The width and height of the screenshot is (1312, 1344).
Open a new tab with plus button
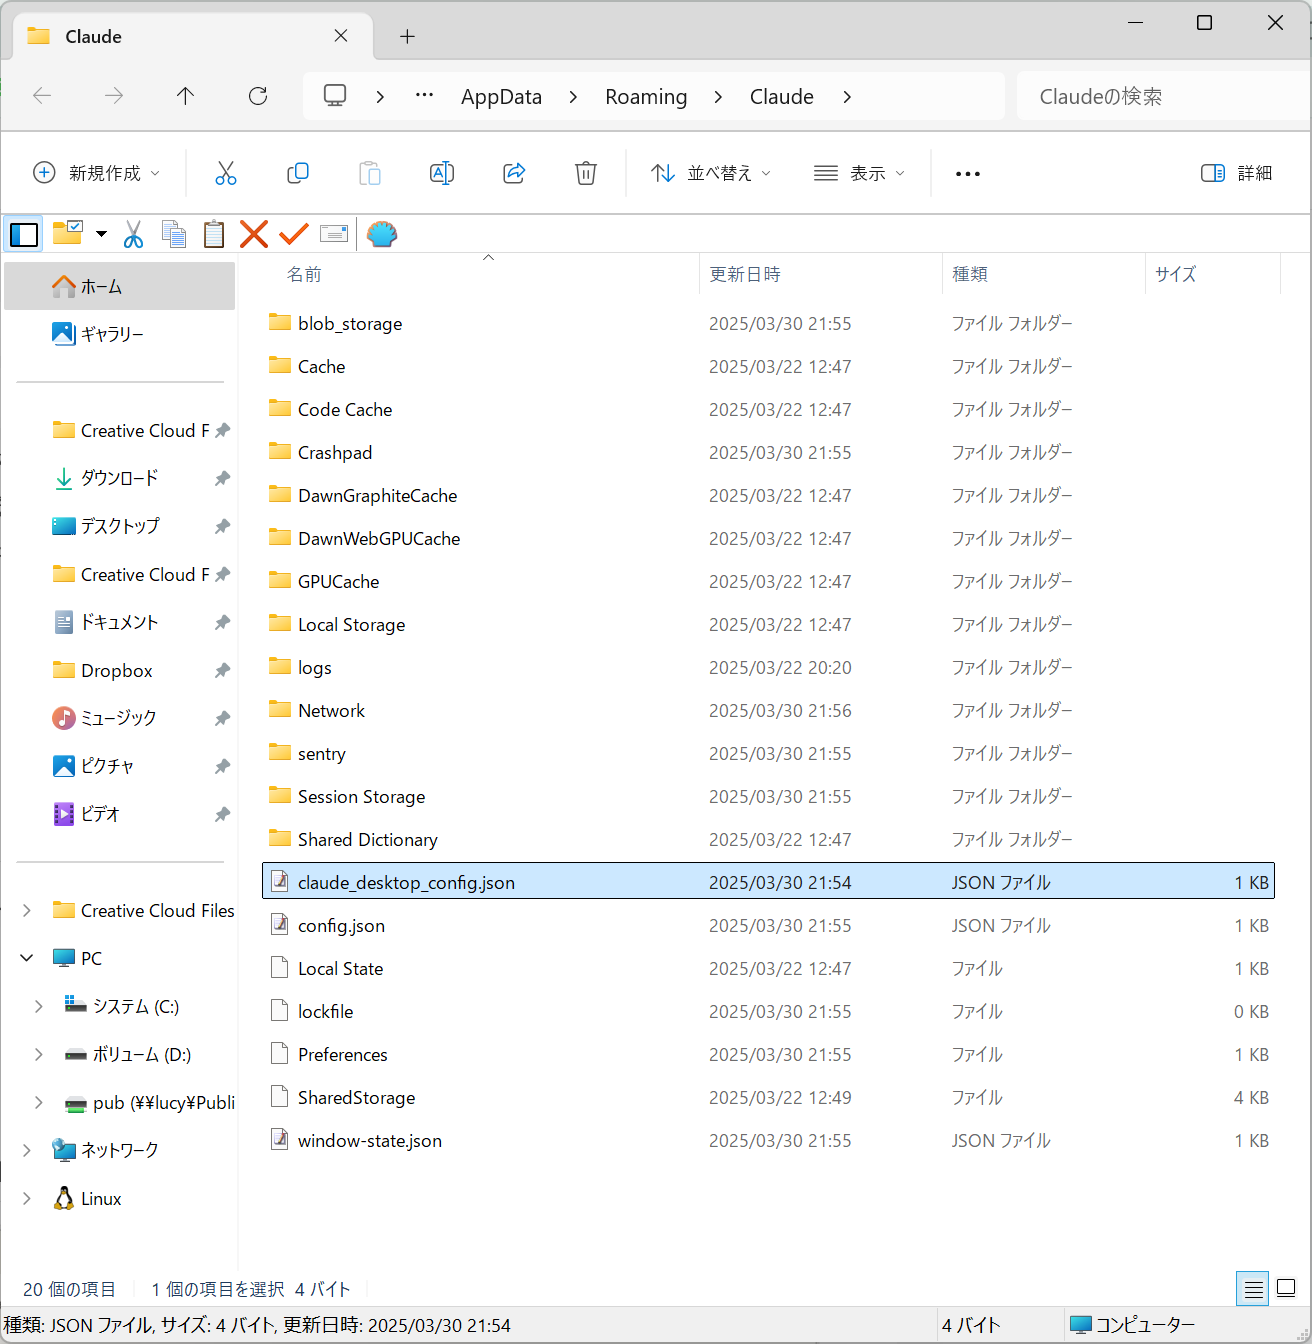pos(407,37)
